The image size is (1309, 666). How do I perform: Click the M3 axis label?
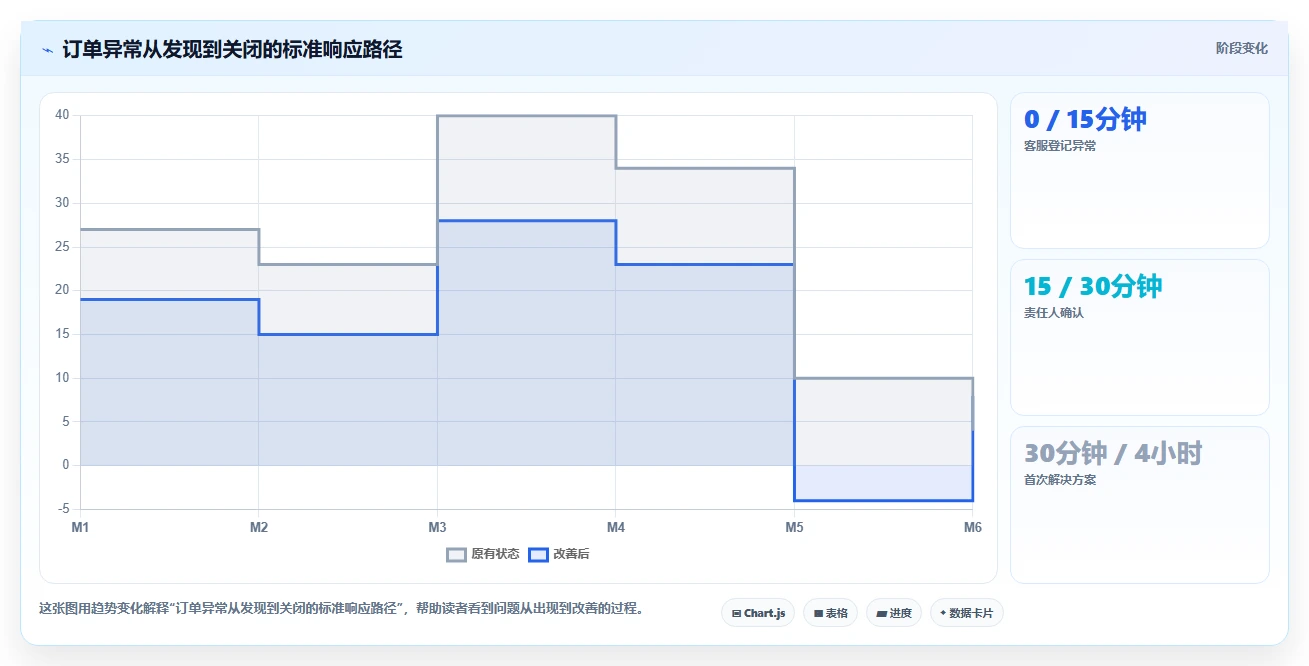pos(437,527)
